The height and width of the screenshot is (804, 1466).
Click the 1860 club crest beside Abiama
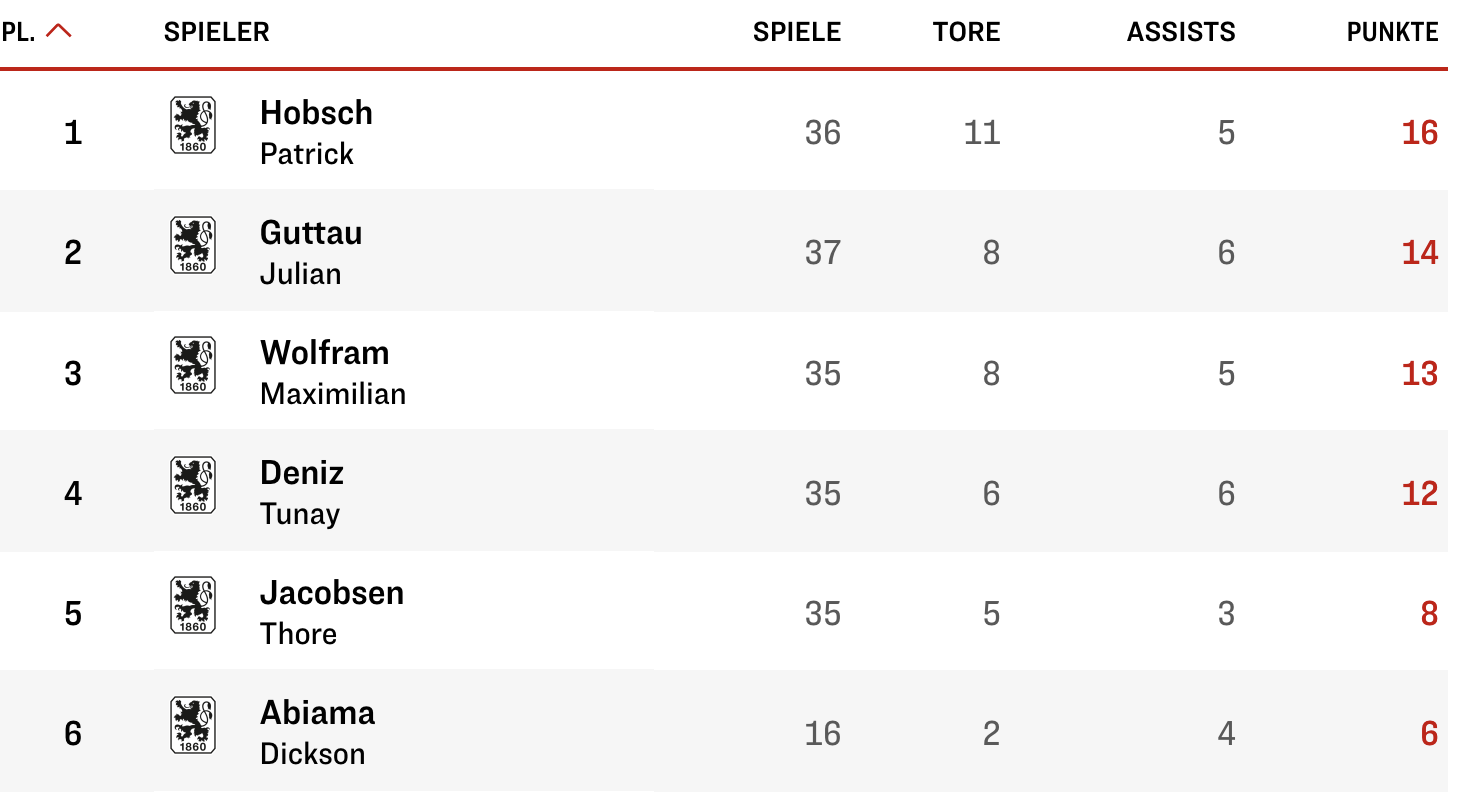pyautogui.click(x=193, y=725)
